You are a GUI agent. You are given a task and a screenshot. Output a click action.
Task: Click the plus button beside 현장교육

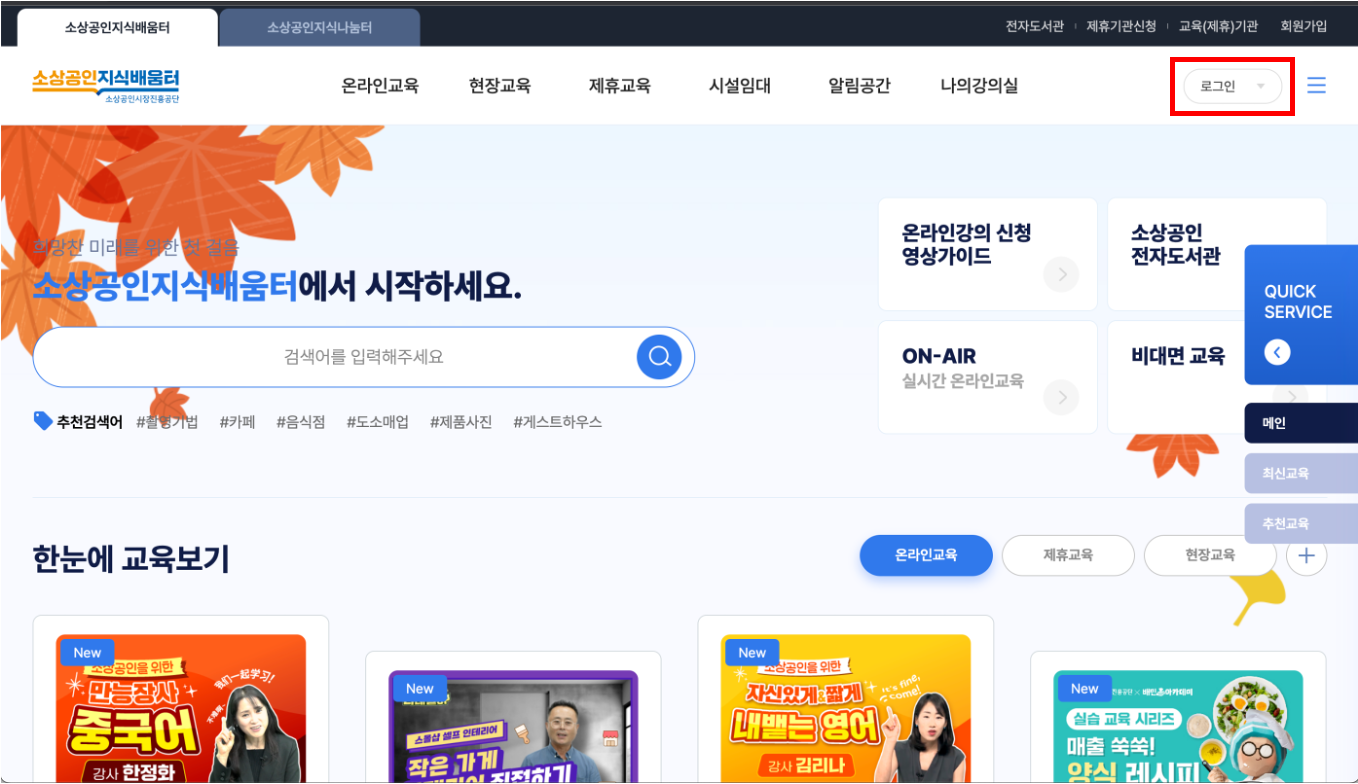point(1306,555)
